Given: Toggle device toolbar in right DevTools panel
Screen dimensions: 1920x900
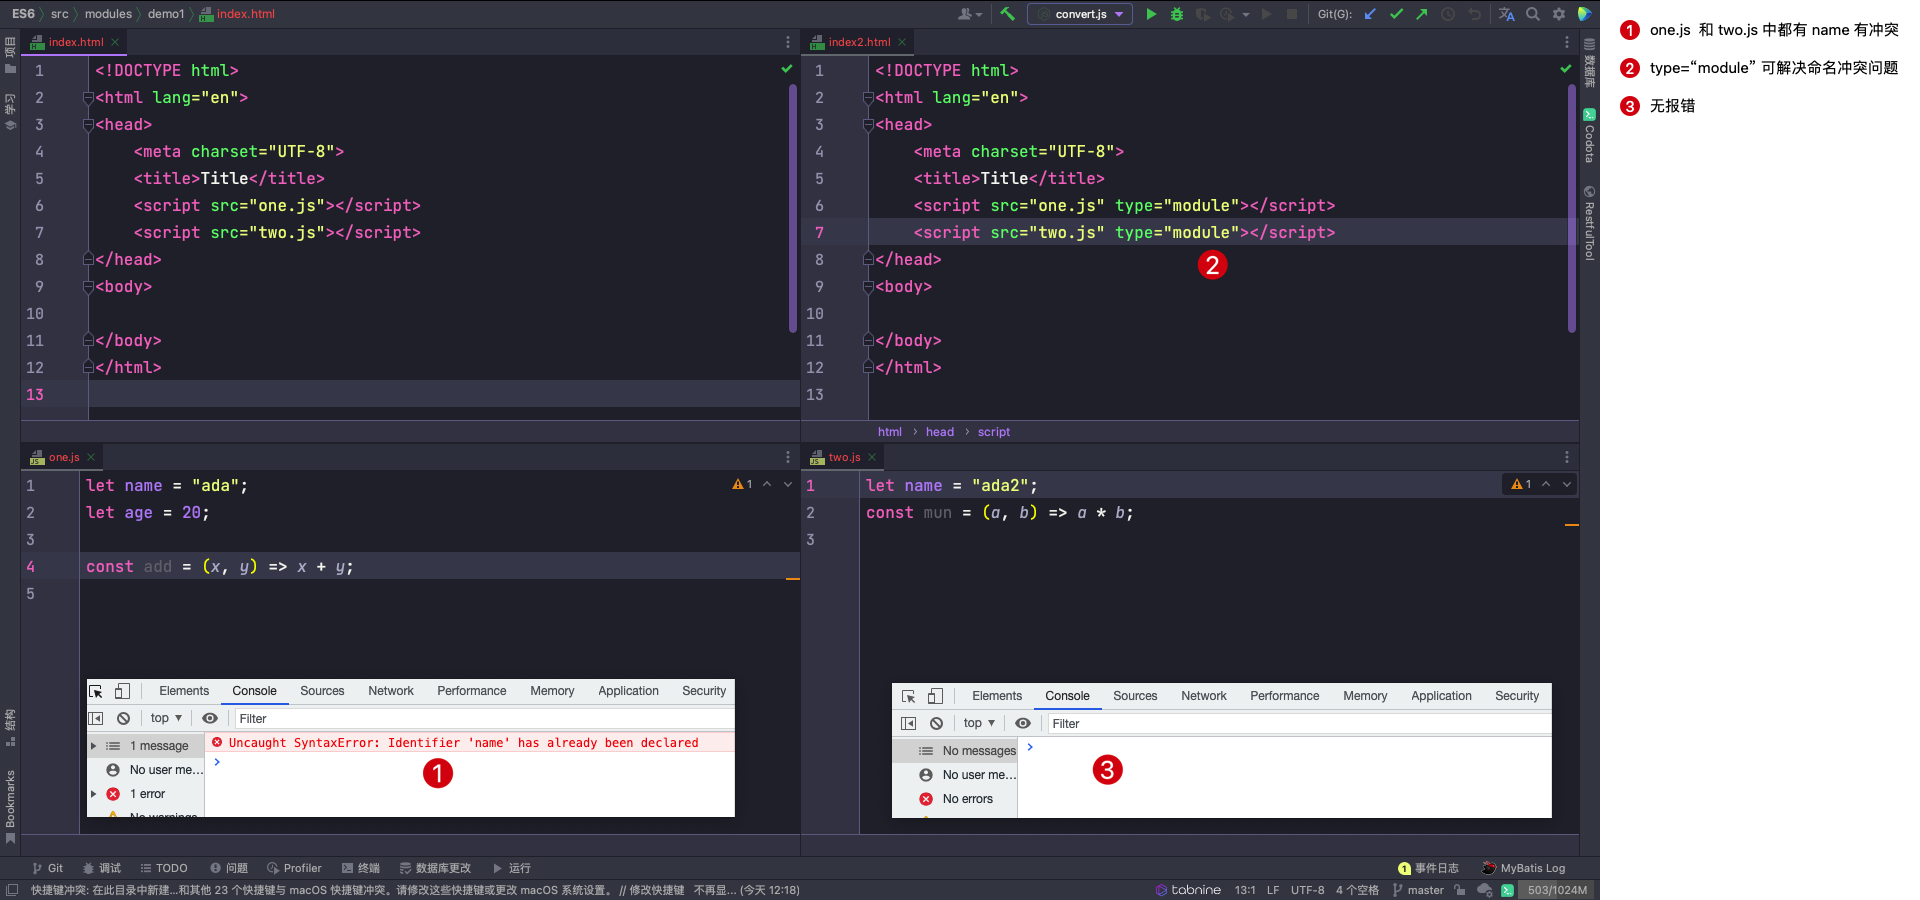Looking at the screenshot, I should 935,696.
